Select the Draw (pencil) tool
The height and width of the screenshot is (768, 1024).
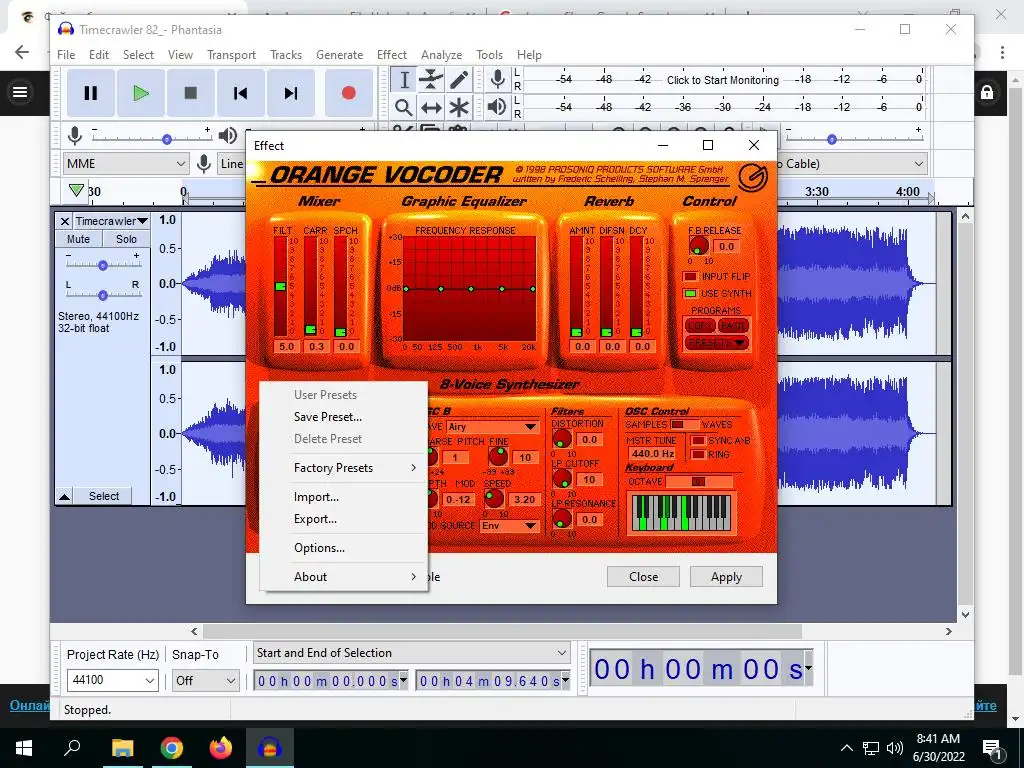[x=459, y=80]
